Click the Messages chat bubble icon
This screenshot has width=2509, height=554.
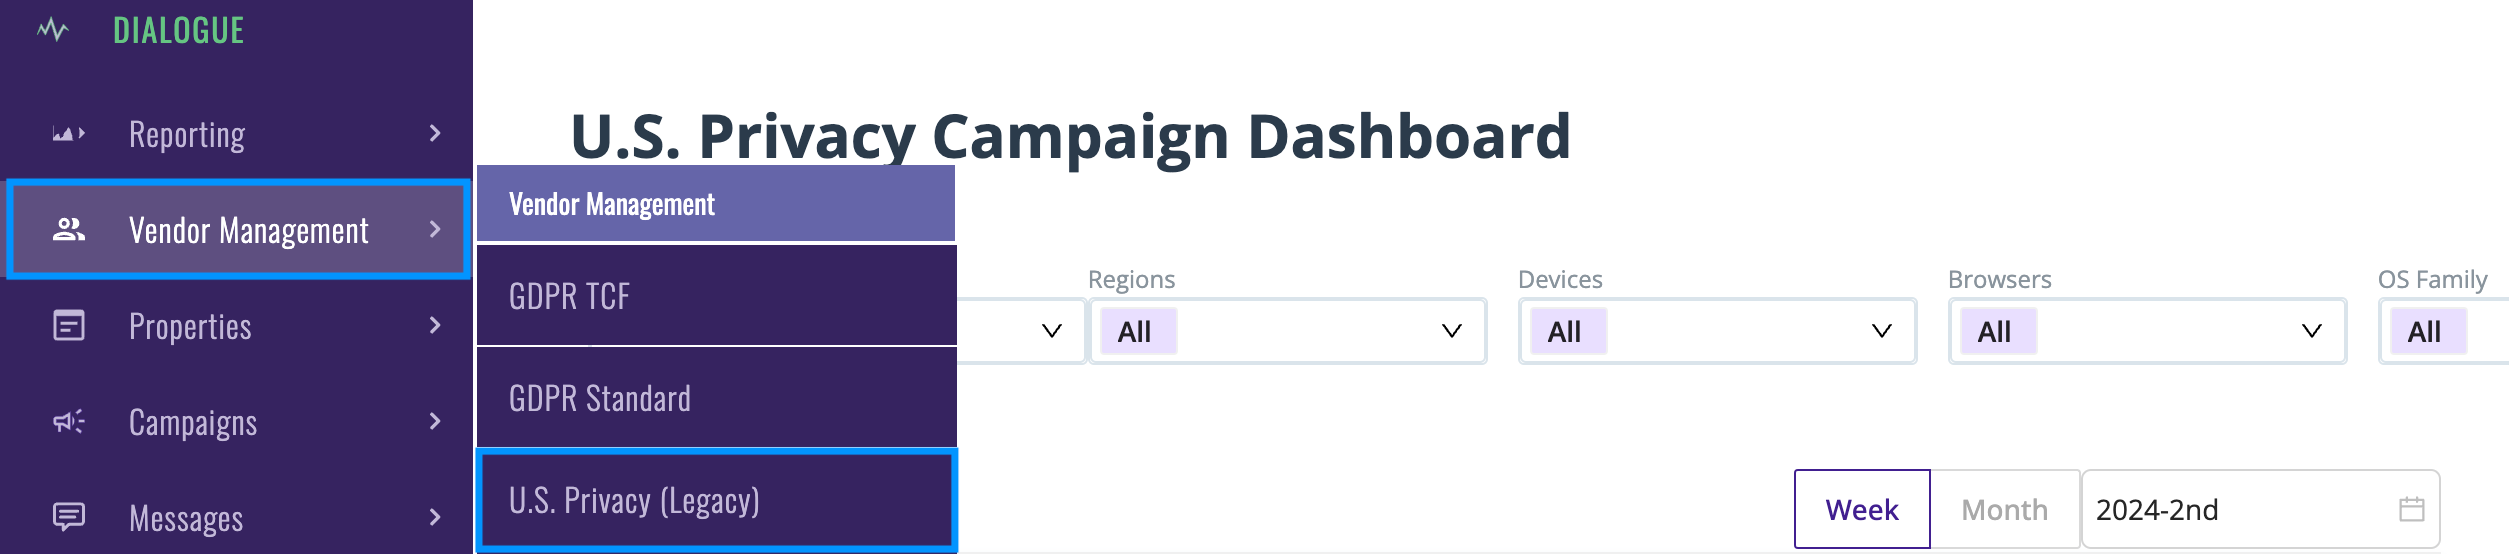(68, 517)
